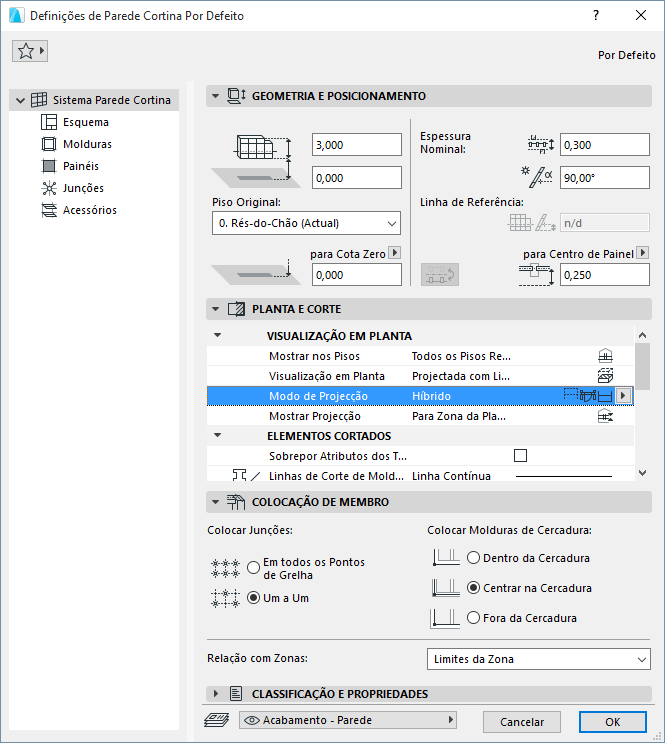
Task: Click the base offset field below height
Action: tap(356, 178)
